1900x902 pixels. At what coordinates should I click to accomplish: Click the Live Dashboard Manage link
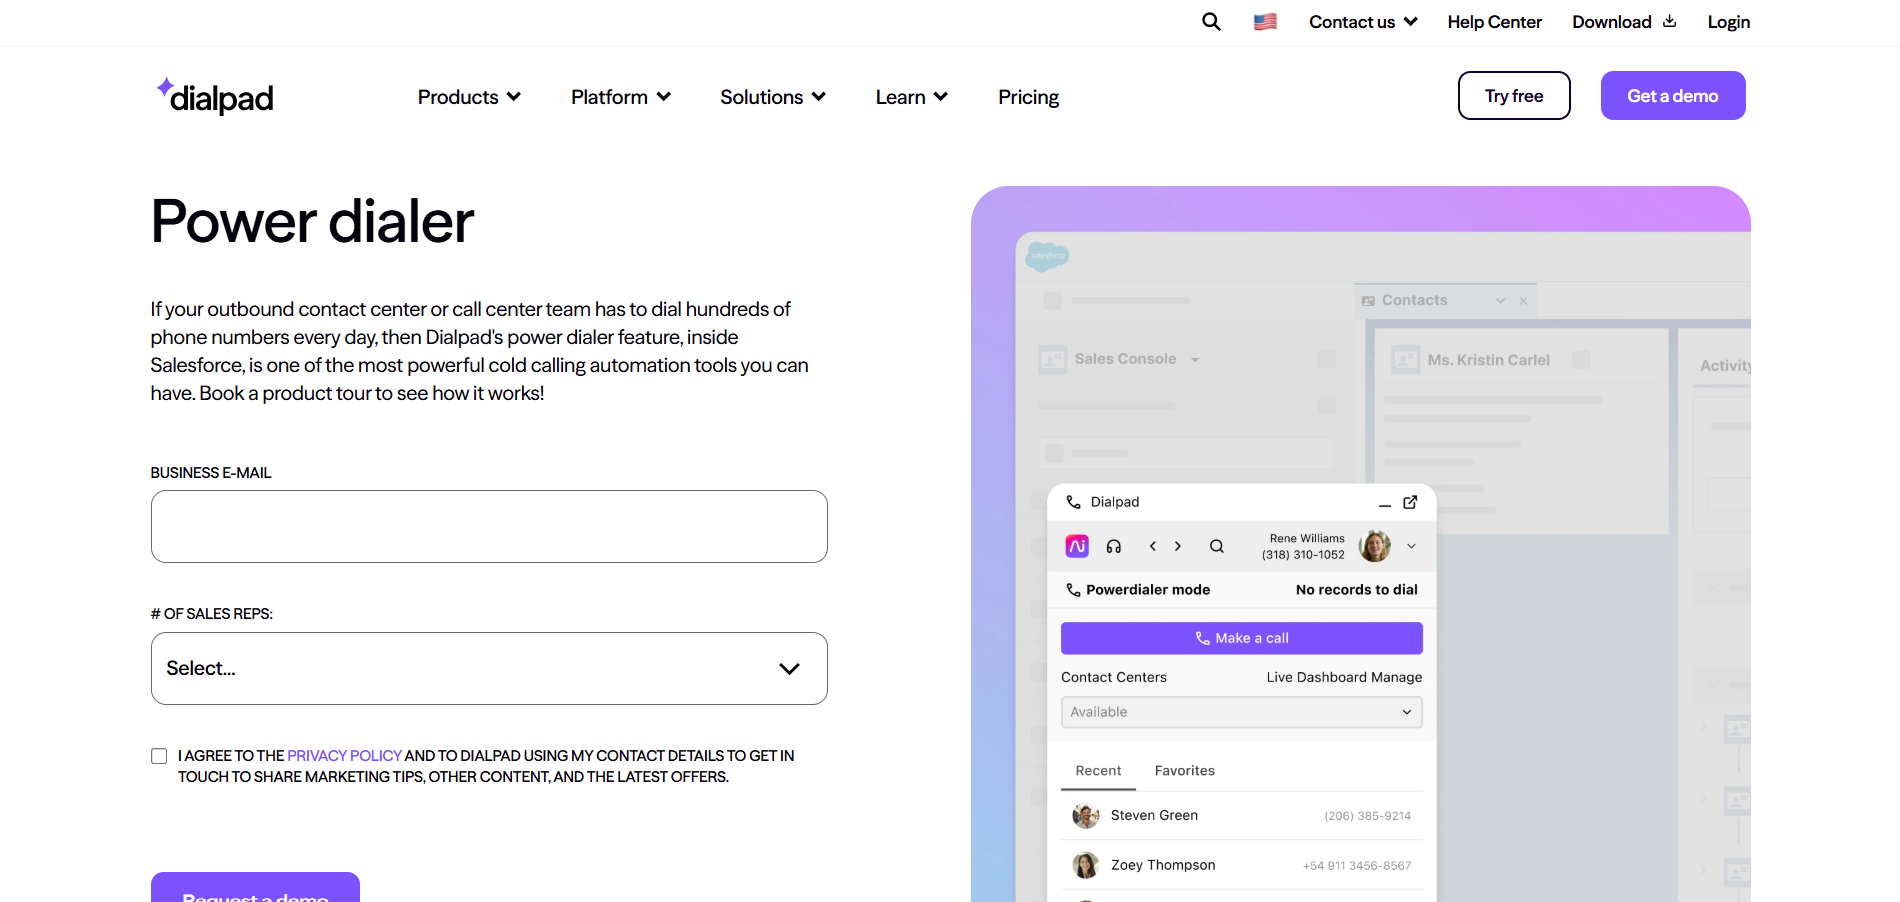1344,677
